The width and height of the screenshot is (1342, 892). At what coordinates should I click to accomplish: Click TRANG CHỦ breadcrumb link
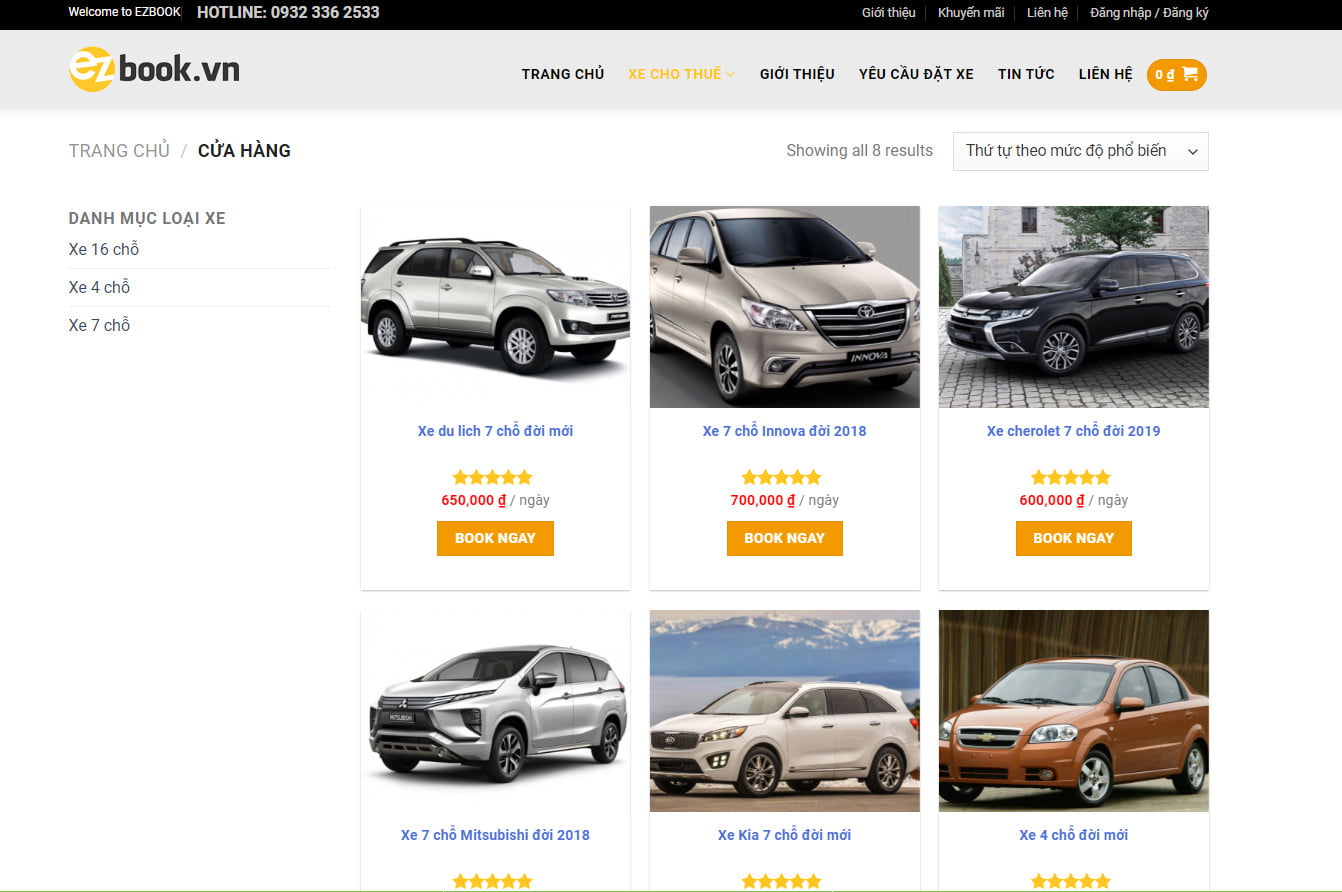coord(119,151)
